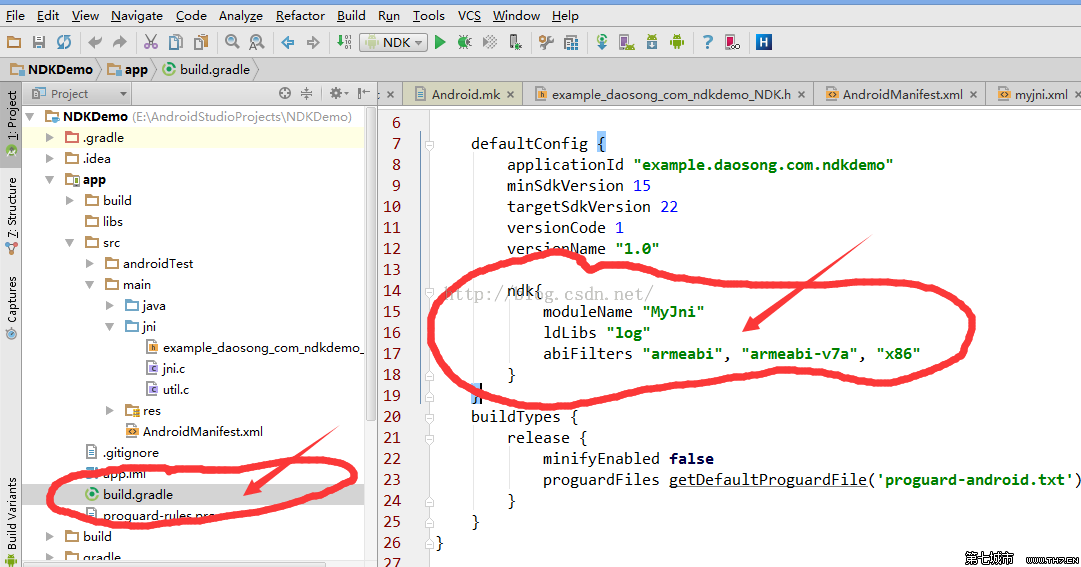Navigate forward with the right arrow
1081x567 pixels.
(x=313, y=43)
